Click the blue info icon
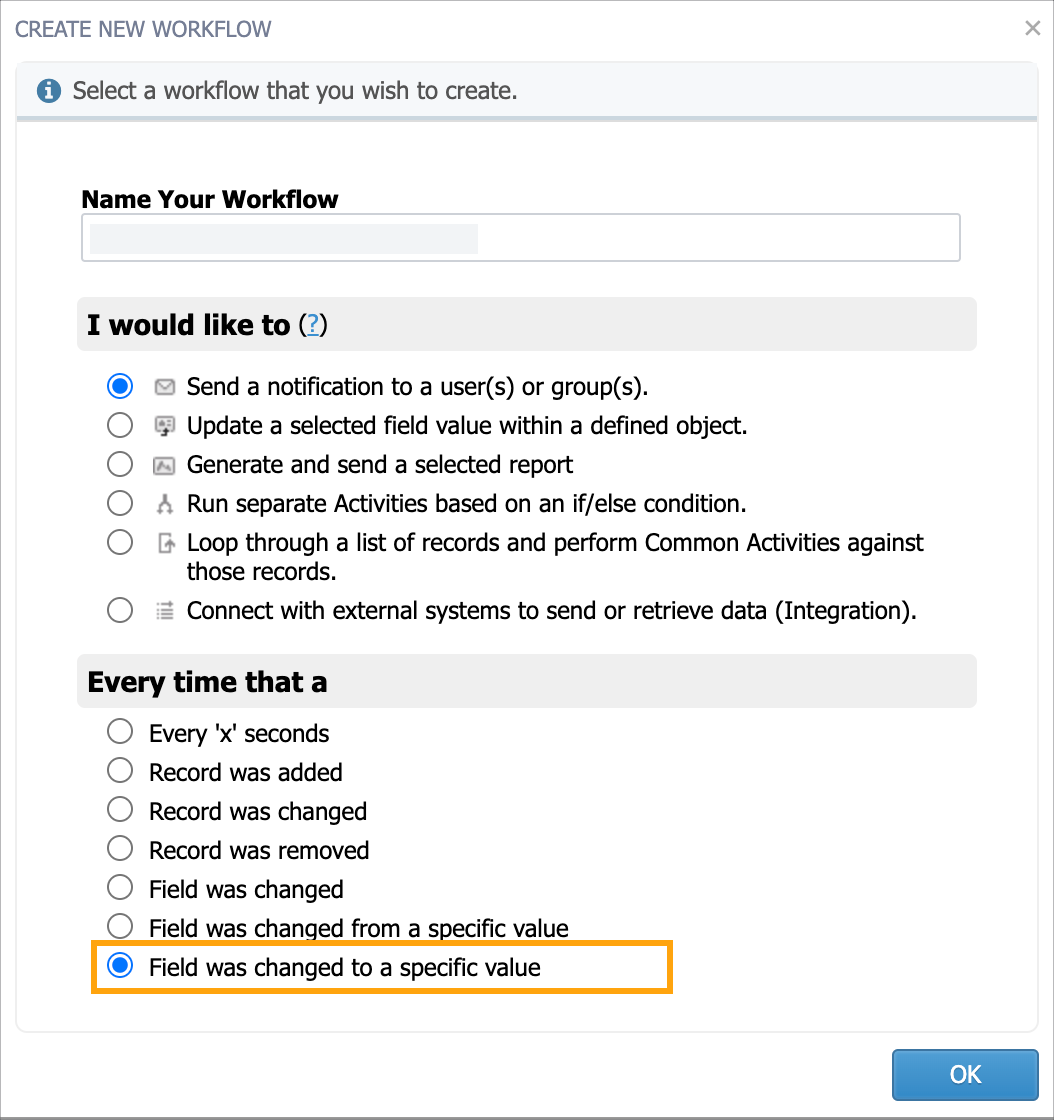1054x1120 pixels. (49, 91)
